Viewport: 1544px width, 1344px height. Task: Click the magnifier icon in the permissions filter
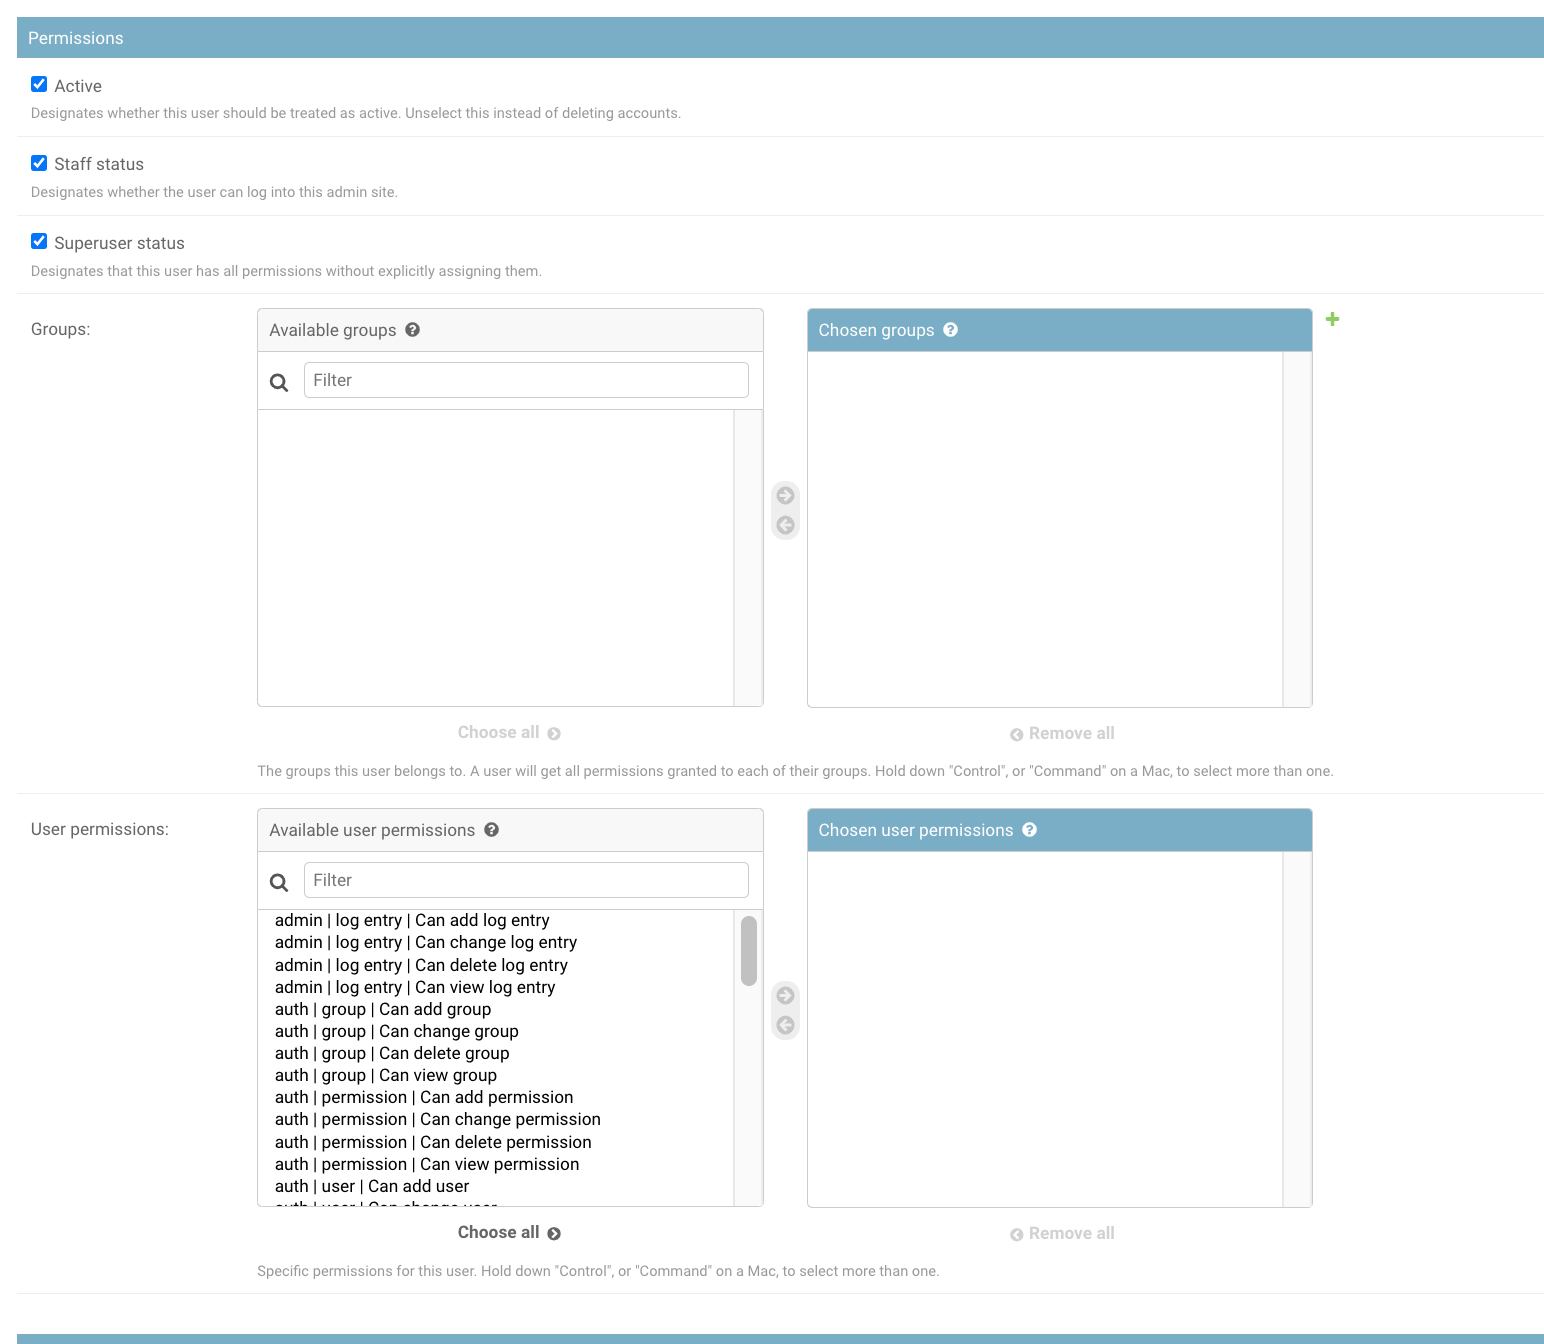pyautogui.click(x=279, y=882)
